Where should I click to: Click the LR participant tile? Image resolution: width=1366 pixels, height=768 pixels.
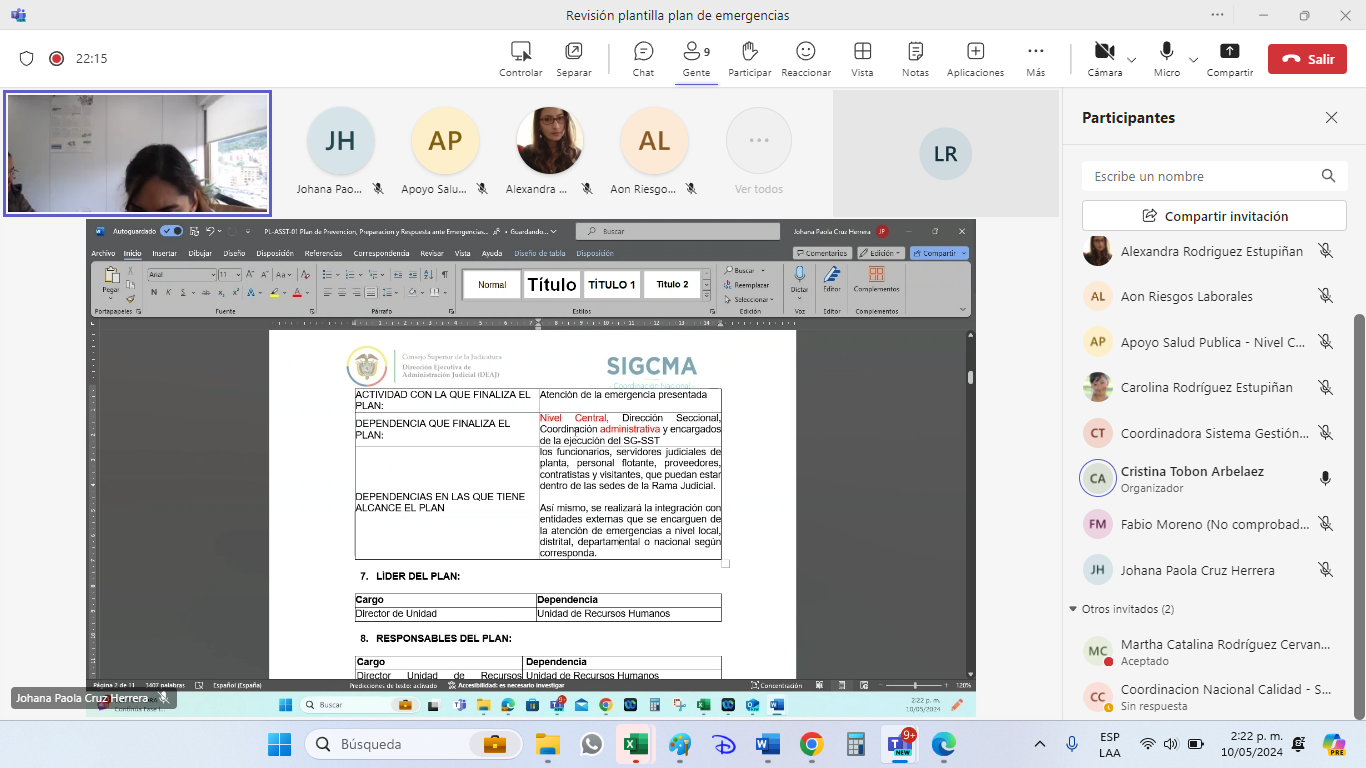tap(945, 154)
